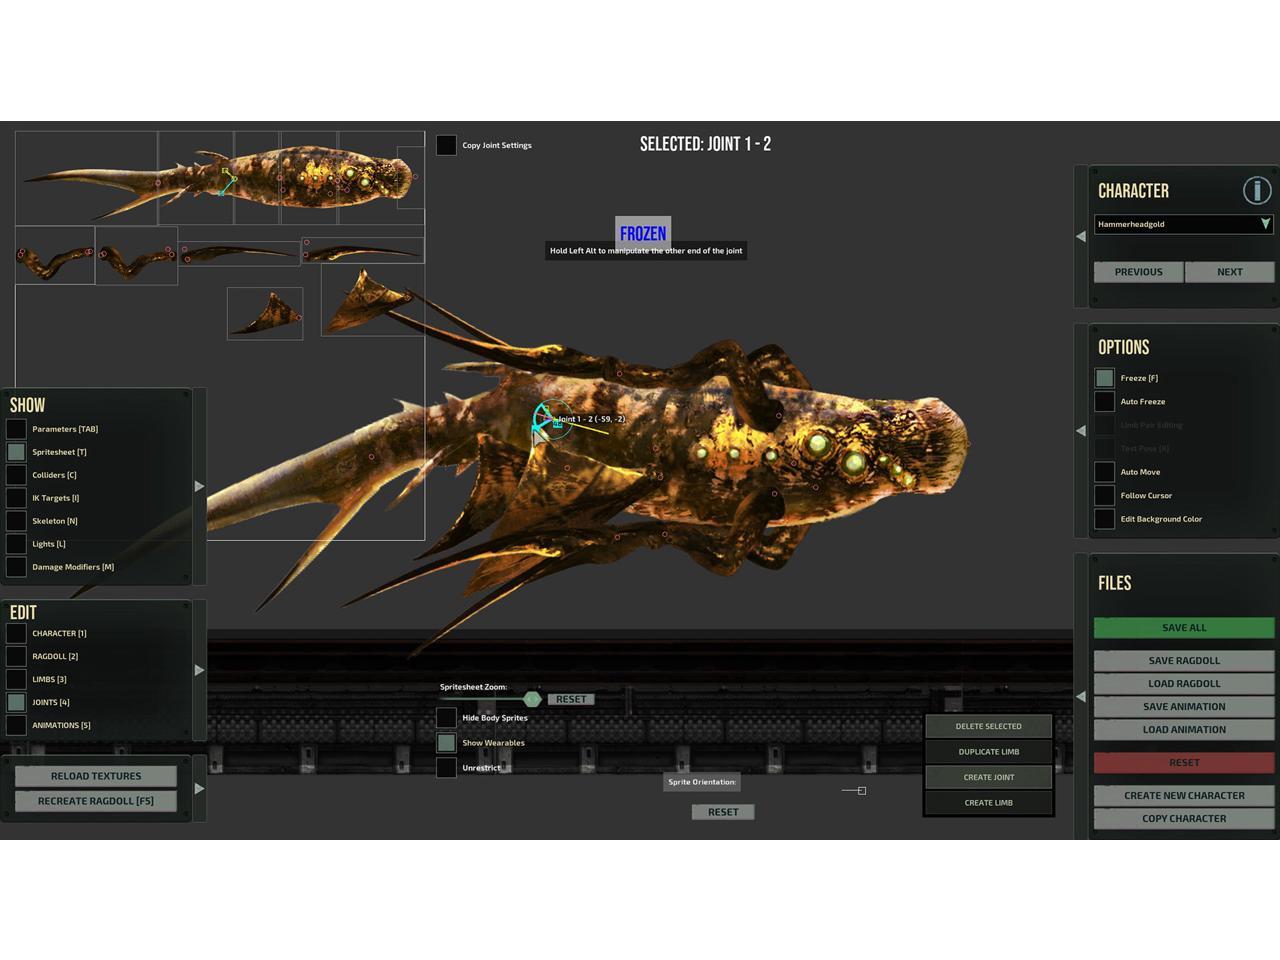
Task: Collapse the Show panel using its arrow
Action: 199,487
